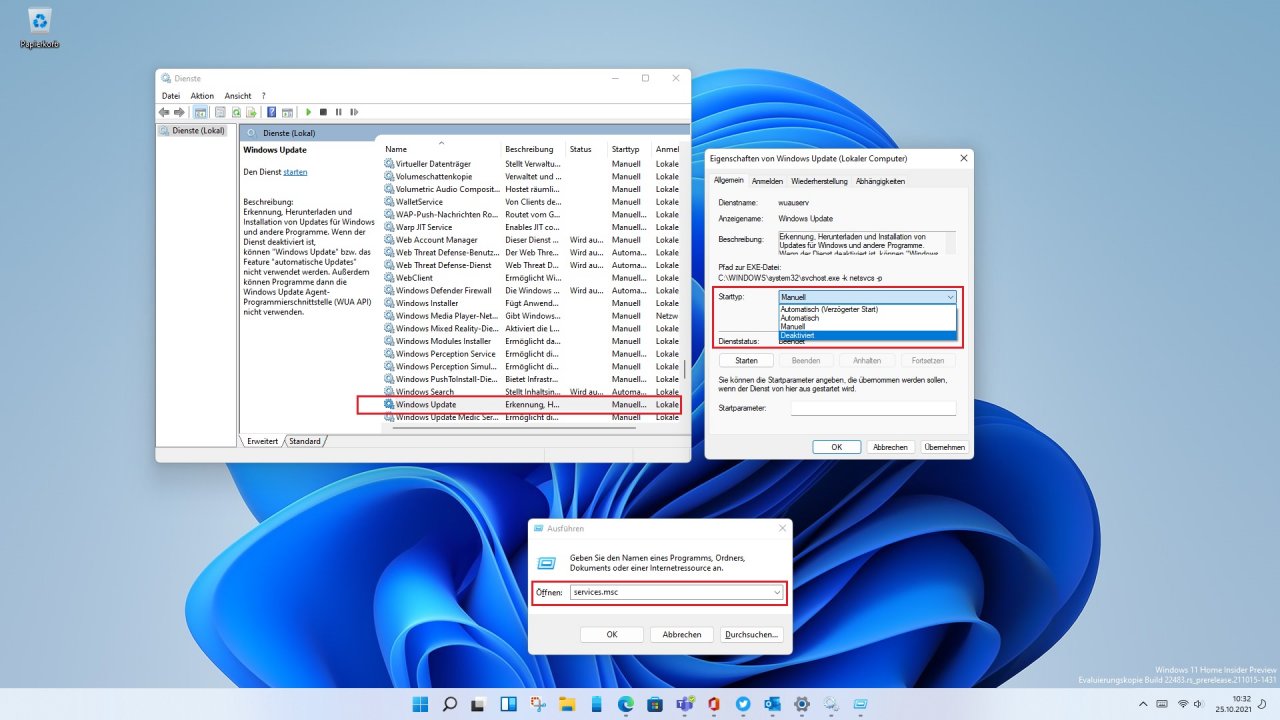Start service with green play toolbar icon
Screen dimensions: 1280x720
[x=308, y=112]
